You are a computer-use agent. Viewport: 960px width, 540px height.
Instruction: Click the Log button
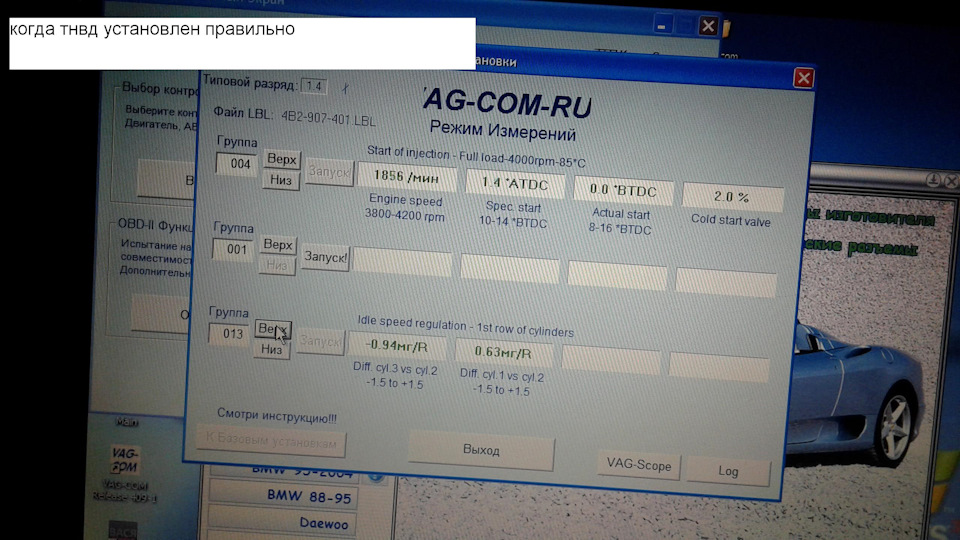729,471
